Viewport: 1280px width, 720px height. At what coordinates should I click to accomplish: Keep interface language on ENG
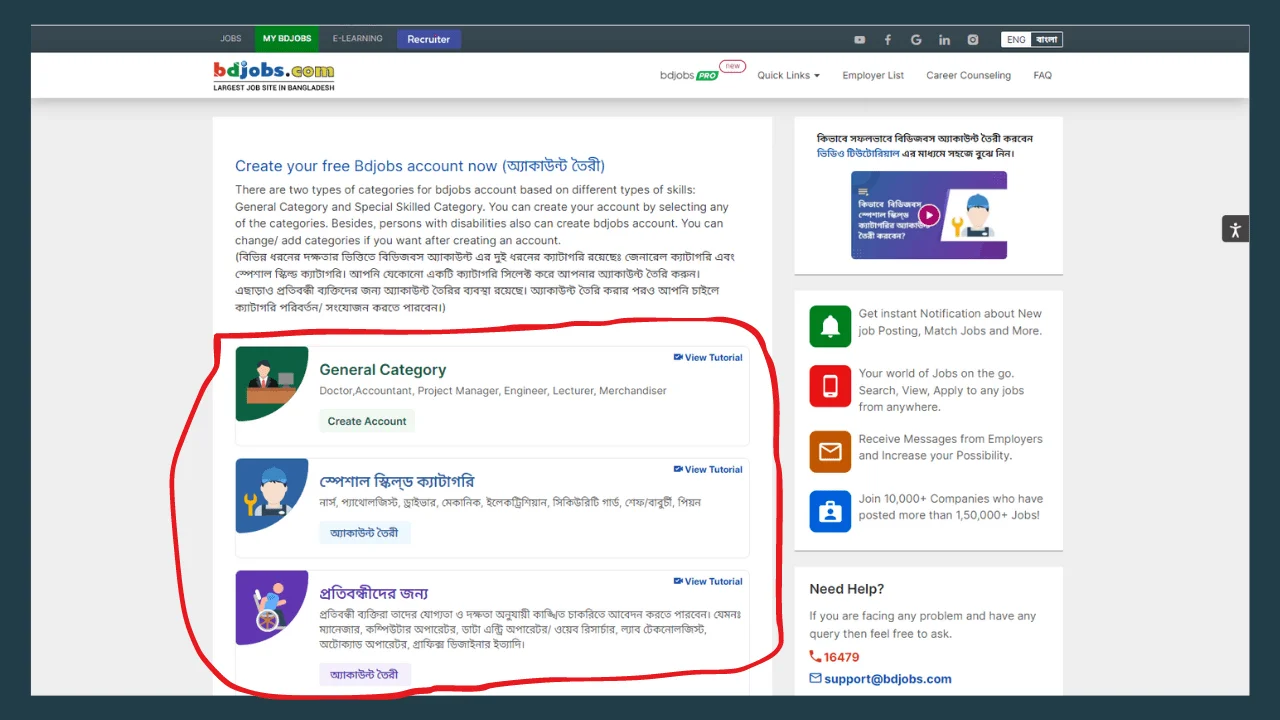coord(1015,39)
